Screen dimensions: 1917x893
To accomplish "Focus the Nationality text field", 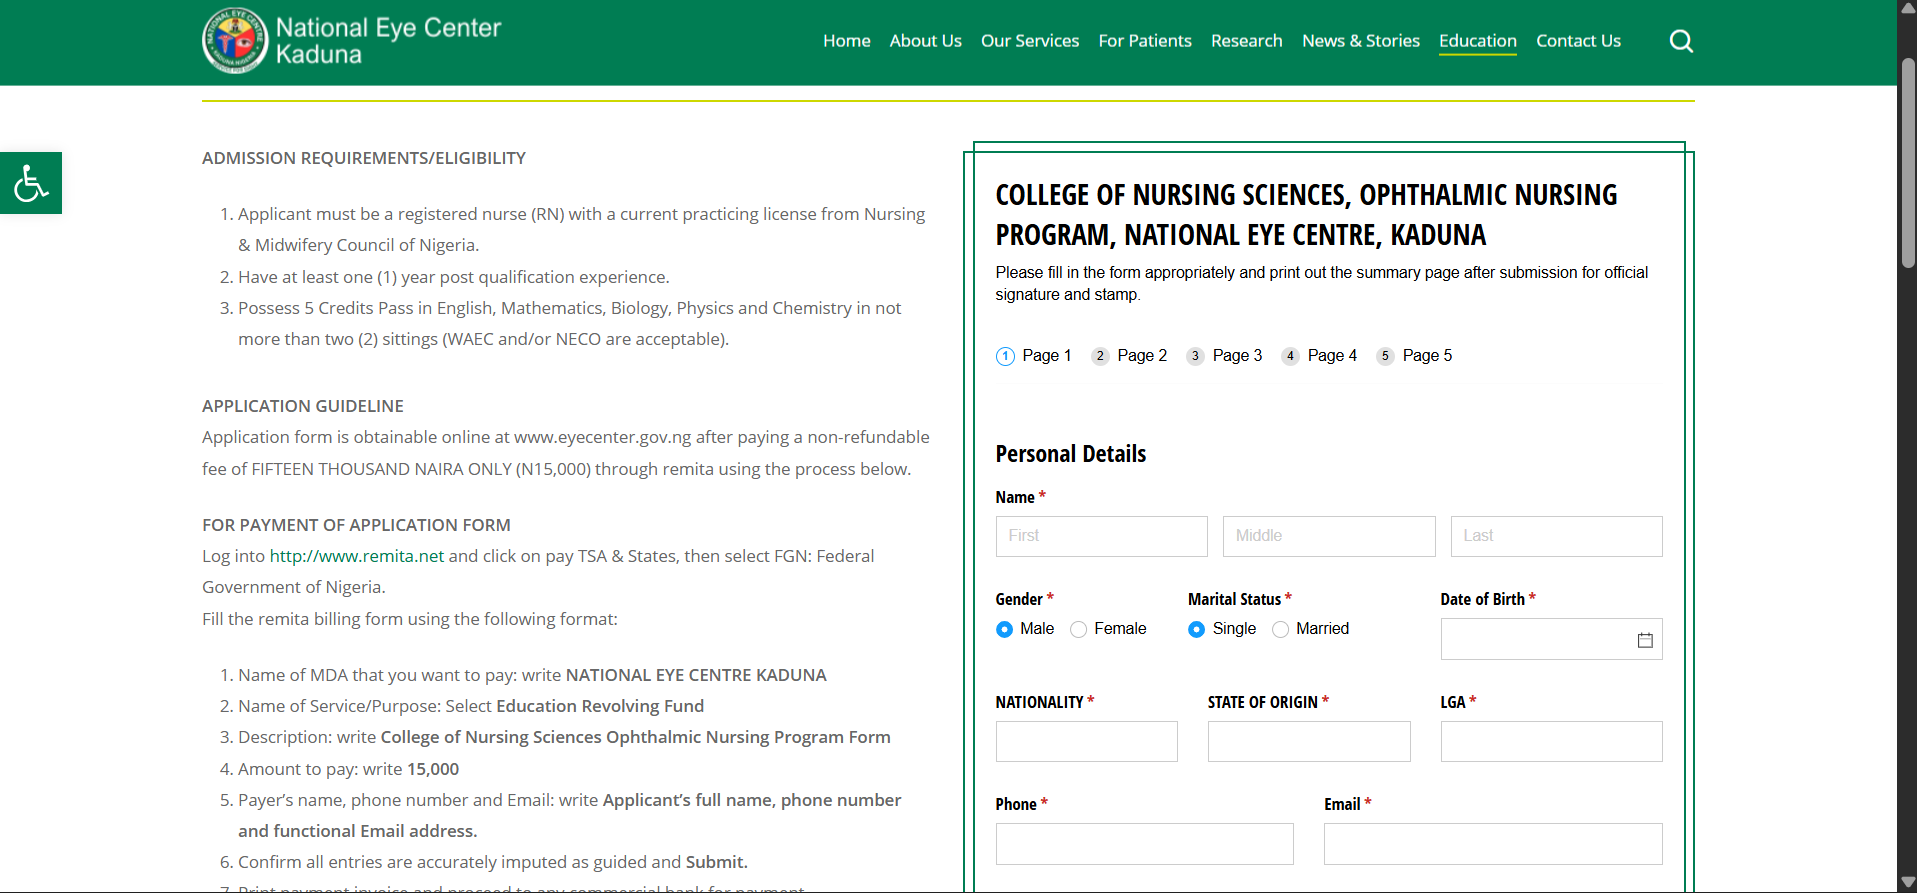I will click(x=1086, y=742).
